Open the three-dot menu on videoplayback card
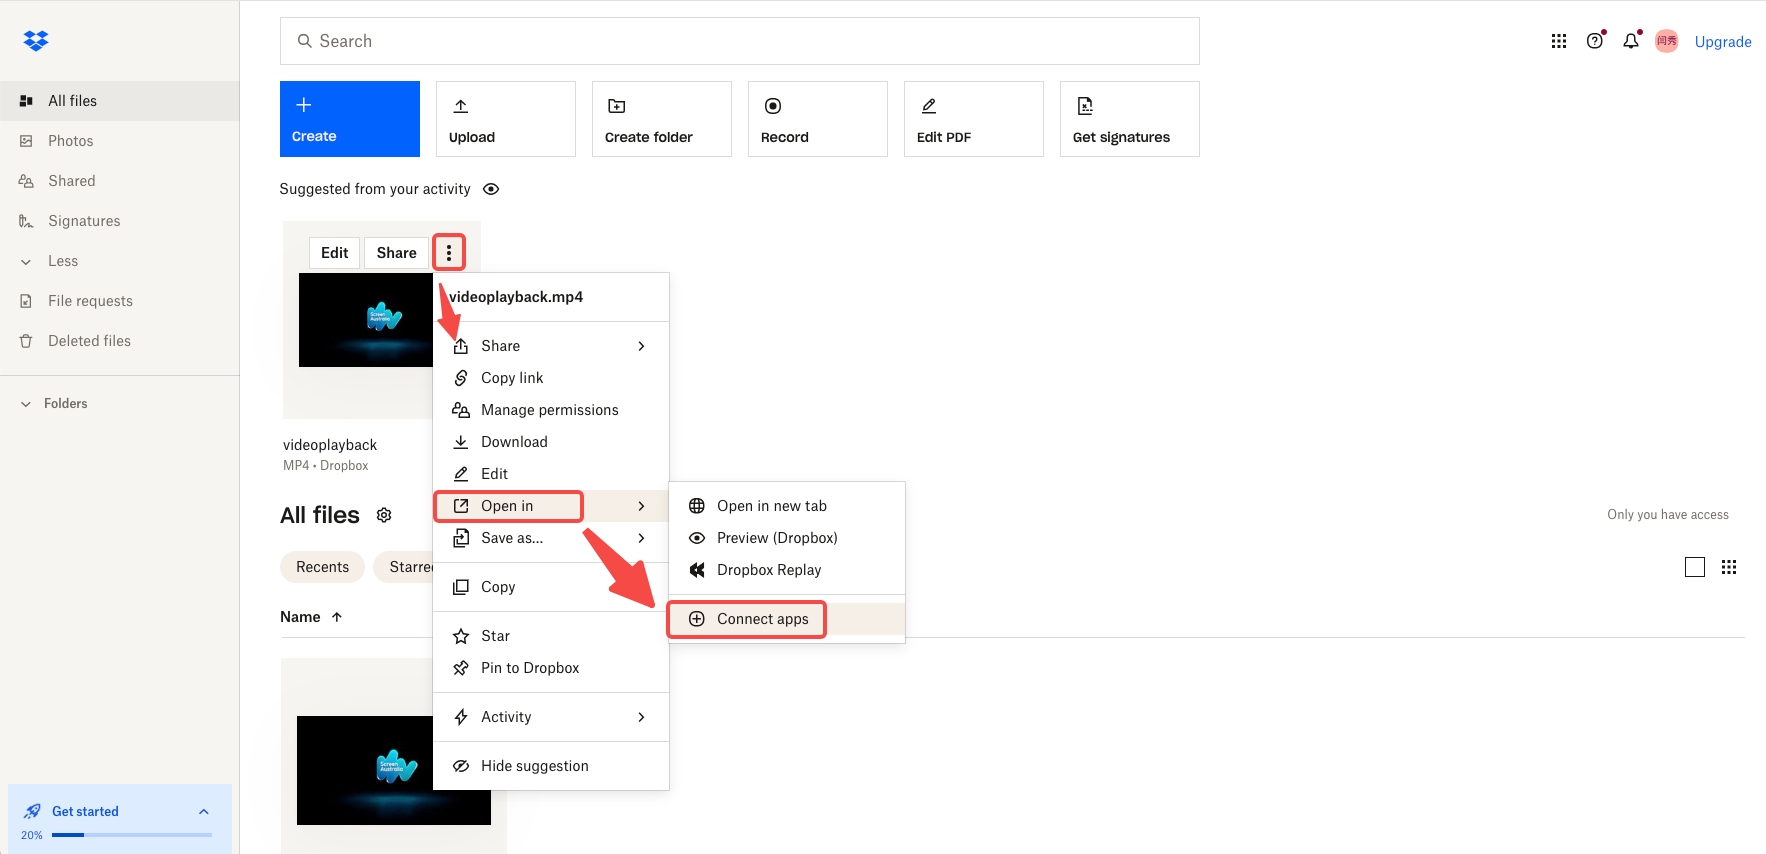This screenshot has height=854, width=1766. [449, 253]
